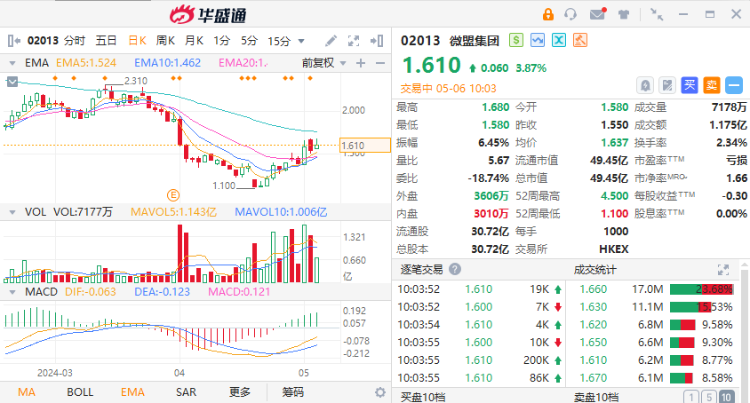
Task: Open the 成交统计 trade statistics section
Action: [x=595, y=270]
